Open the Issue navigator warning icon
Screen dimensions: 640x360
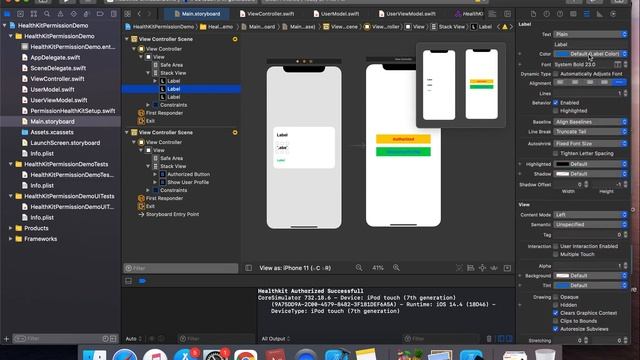60,14
